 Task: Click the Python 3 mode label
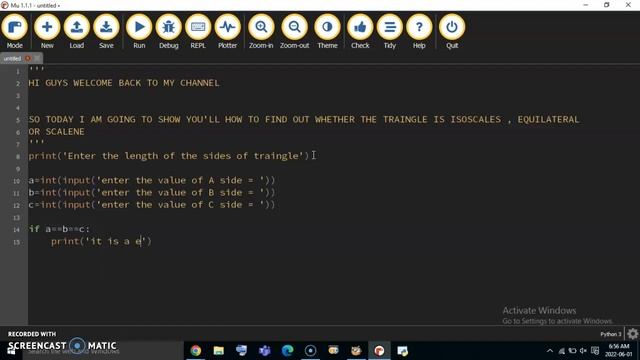coord(611,334)
